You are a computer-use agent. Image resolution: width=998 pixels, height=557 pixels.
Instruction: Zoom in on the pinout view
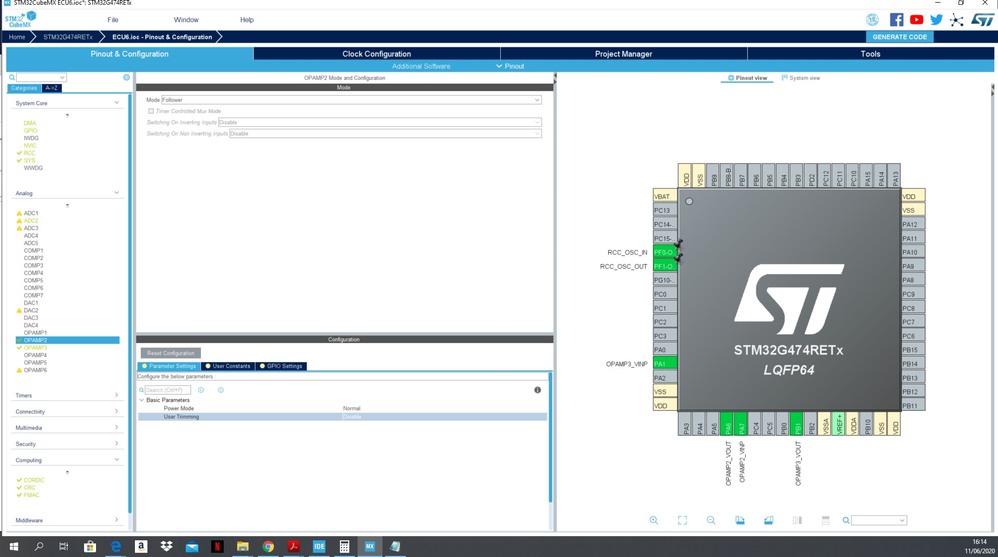tap(654, 520)
